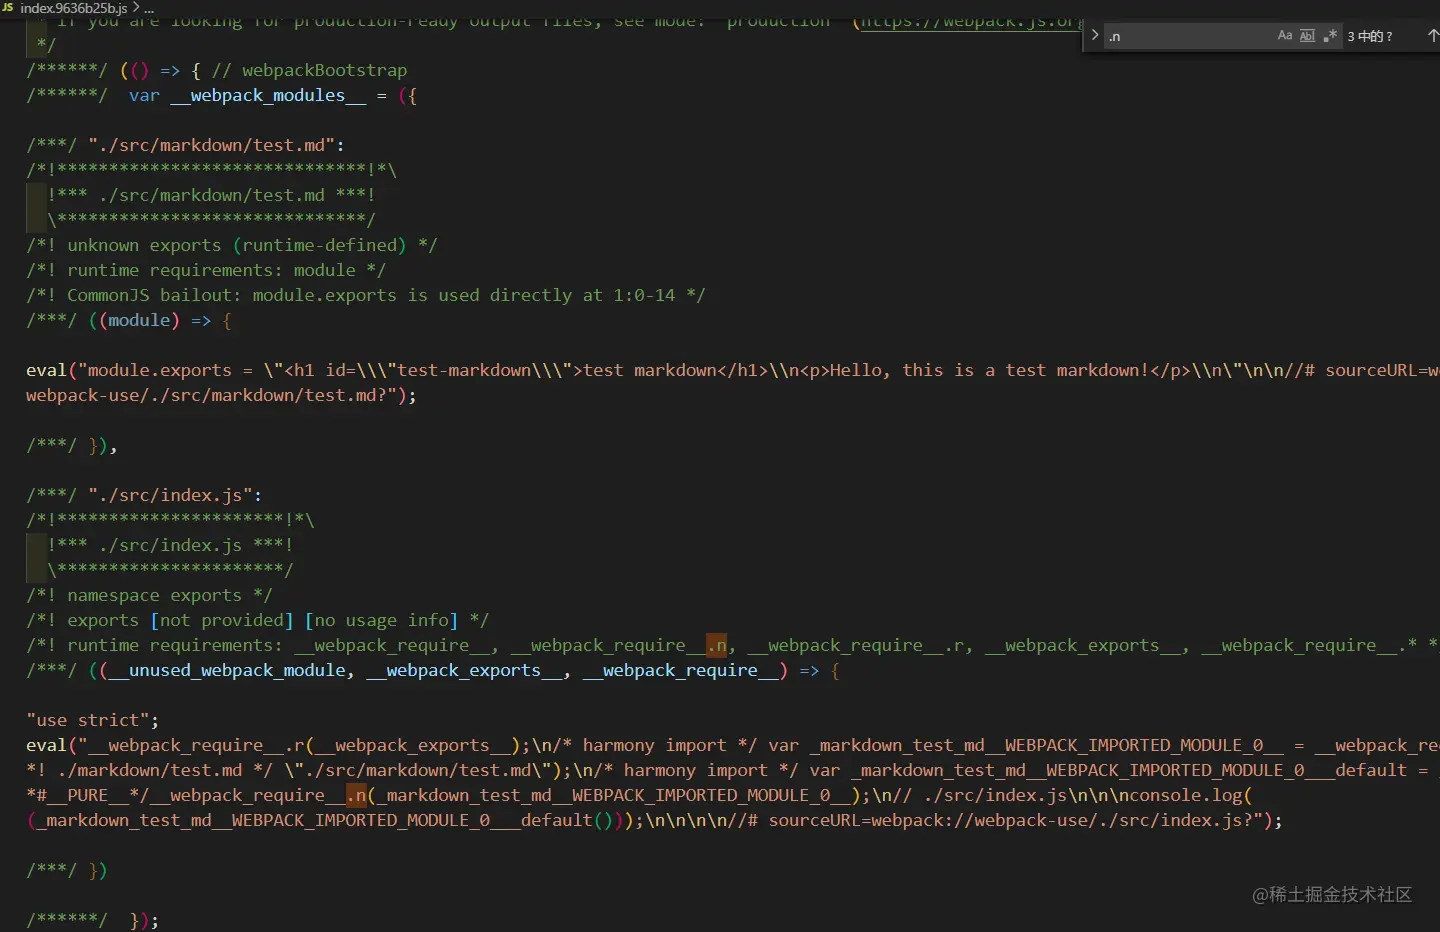Click highlighted ".n" match before "(_markdown_test_md"
The height and width of the screenshot is (932, 1440).
click(x=356, y=795)
